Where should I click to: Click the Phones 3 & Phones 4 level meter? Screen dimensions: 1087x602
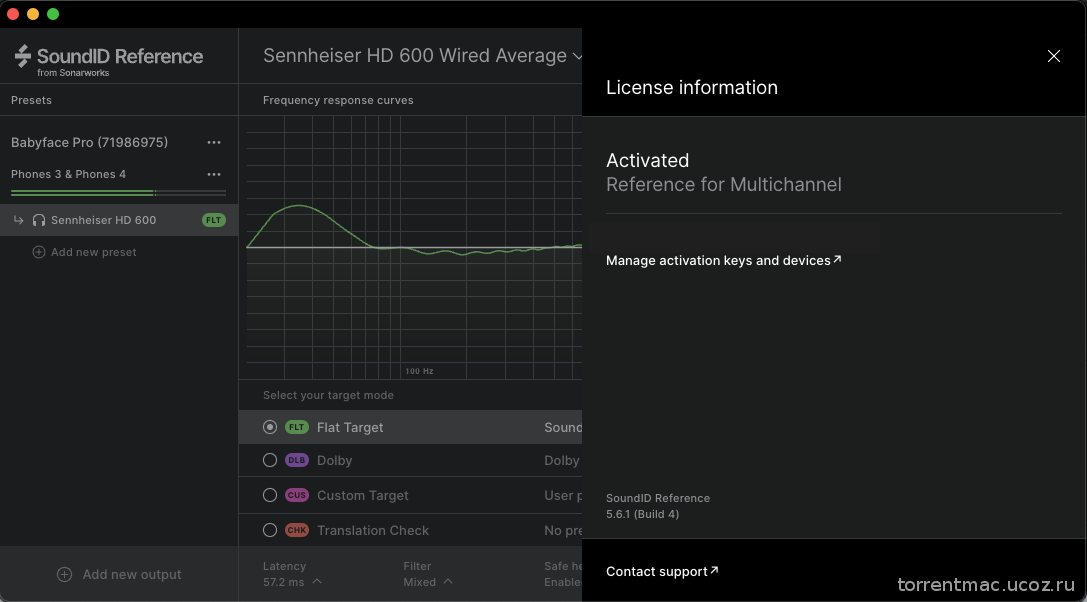(x=119, y=192)
